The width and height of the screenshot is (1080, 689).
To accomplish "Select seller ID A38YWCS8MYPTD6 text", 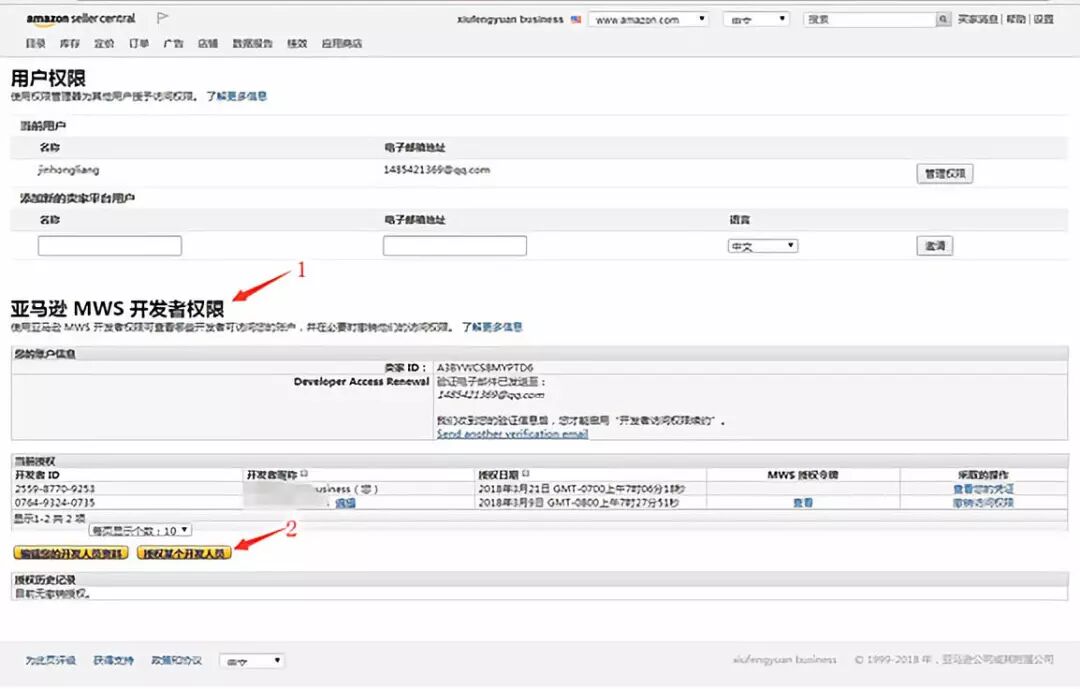I will (x=485, y=367).
